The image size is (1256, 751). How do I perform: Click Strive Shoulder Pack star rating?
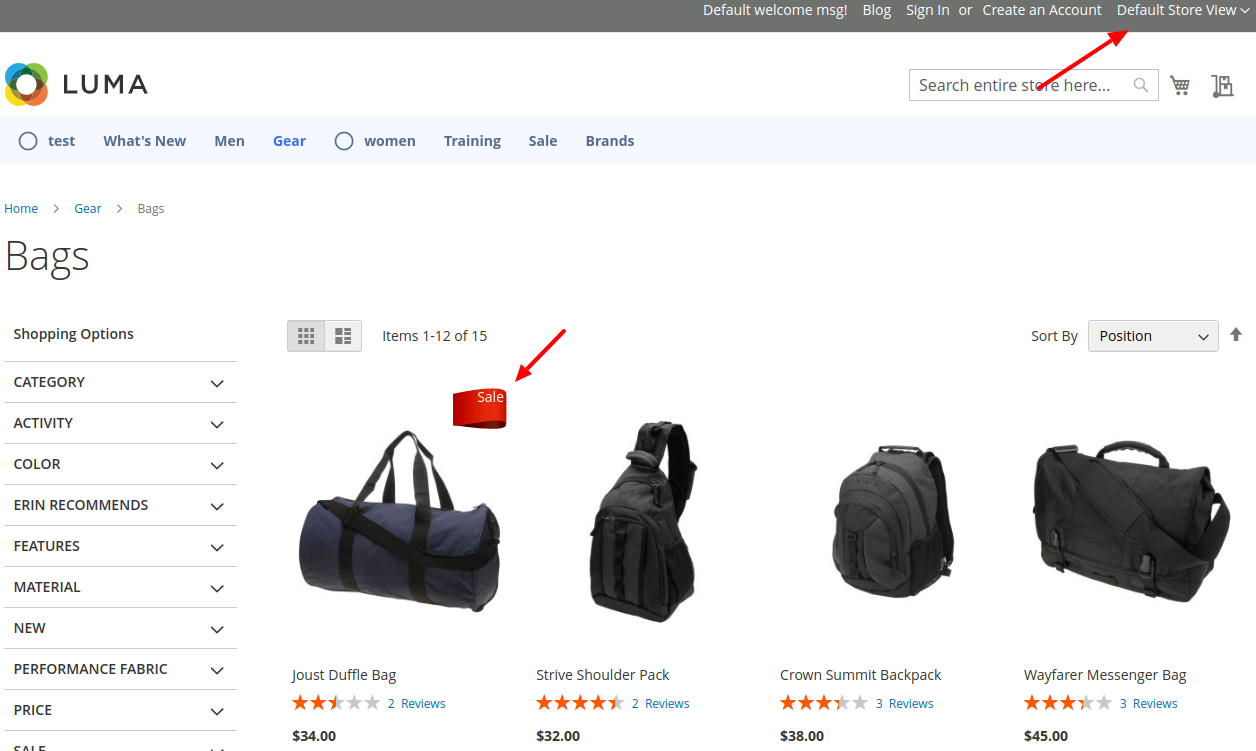pyautogui.click(x=580, y=703)
